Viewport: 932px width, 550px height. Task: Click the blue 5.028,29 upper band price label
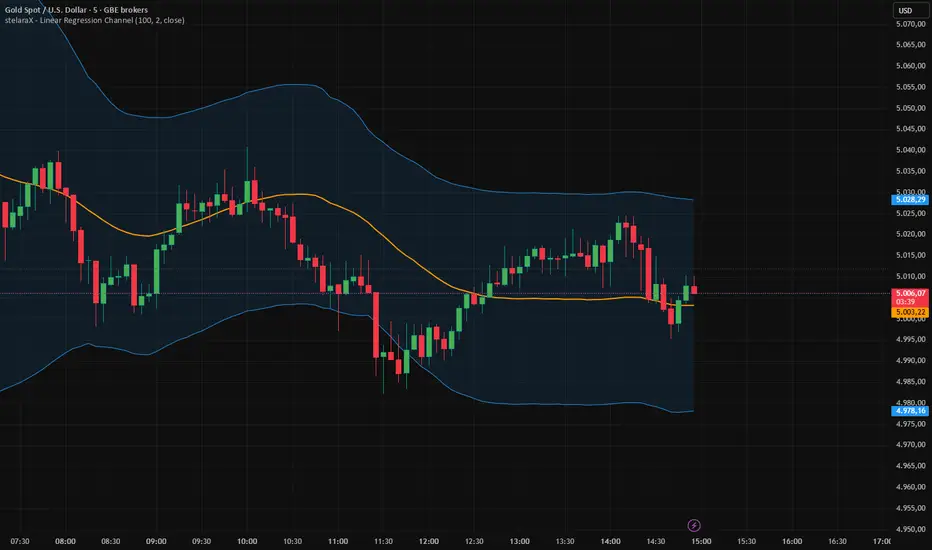909,200
